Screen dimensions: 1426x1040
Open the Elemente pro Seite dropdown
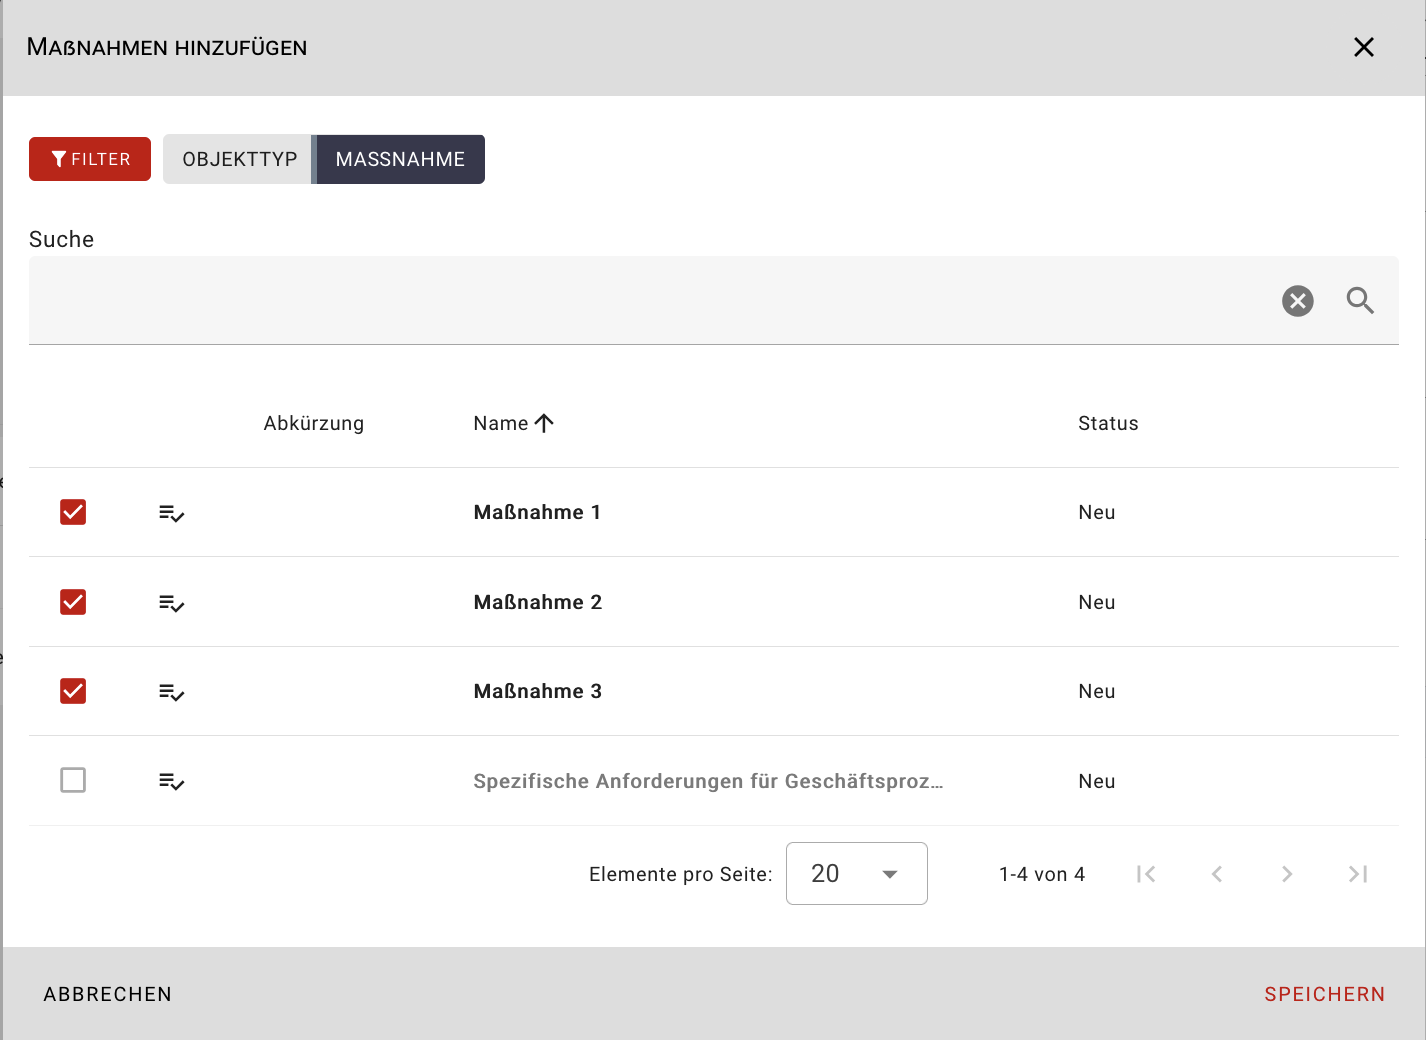click(x=856, y=874)
